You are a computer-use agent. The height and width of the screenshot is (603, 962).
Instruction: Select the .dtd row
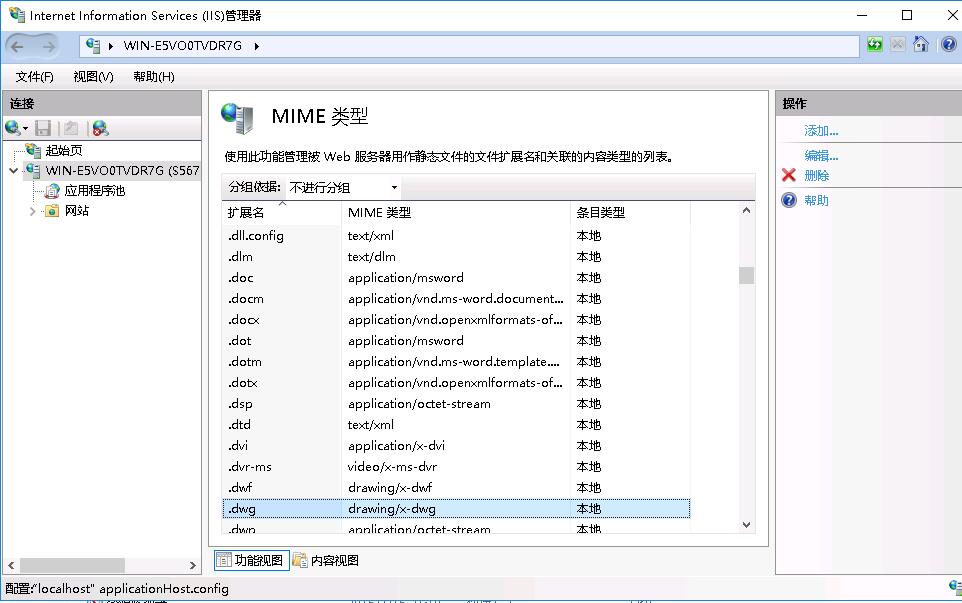pyautogui.click(x=456, y=424)
